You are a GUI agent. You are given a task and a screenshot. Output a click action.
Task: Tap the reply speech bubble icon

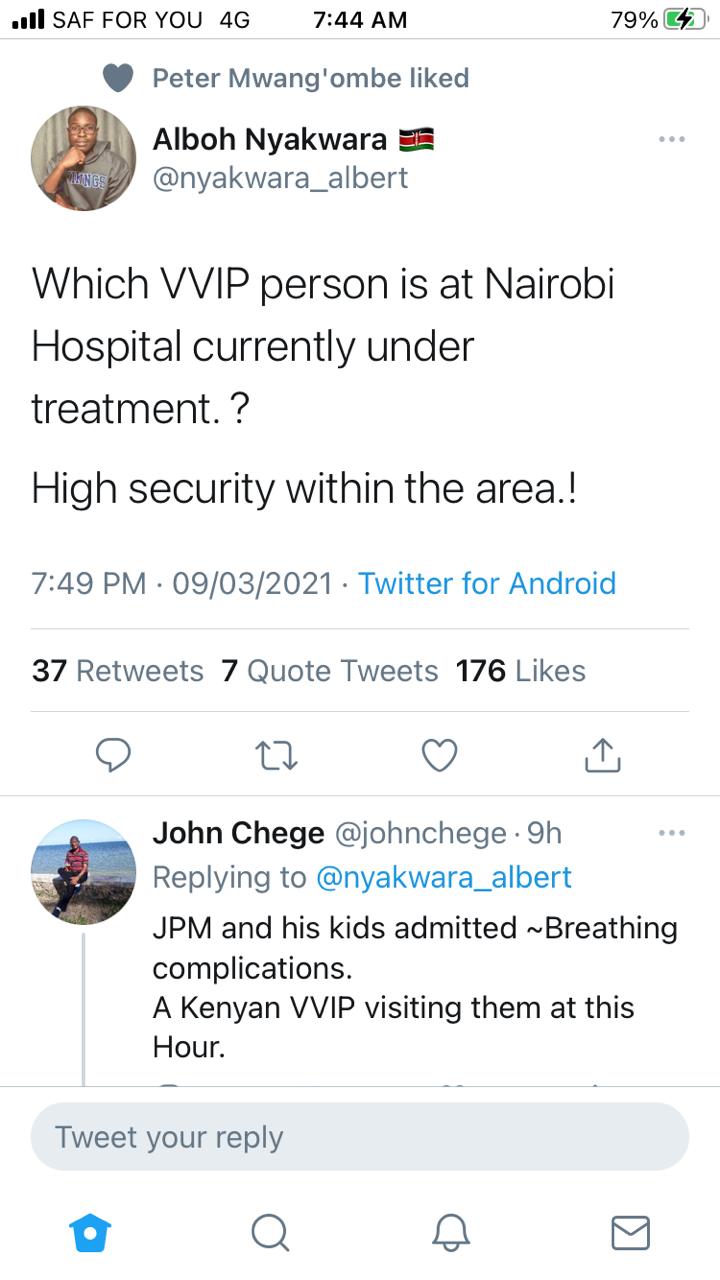click(x=113, y=755)
